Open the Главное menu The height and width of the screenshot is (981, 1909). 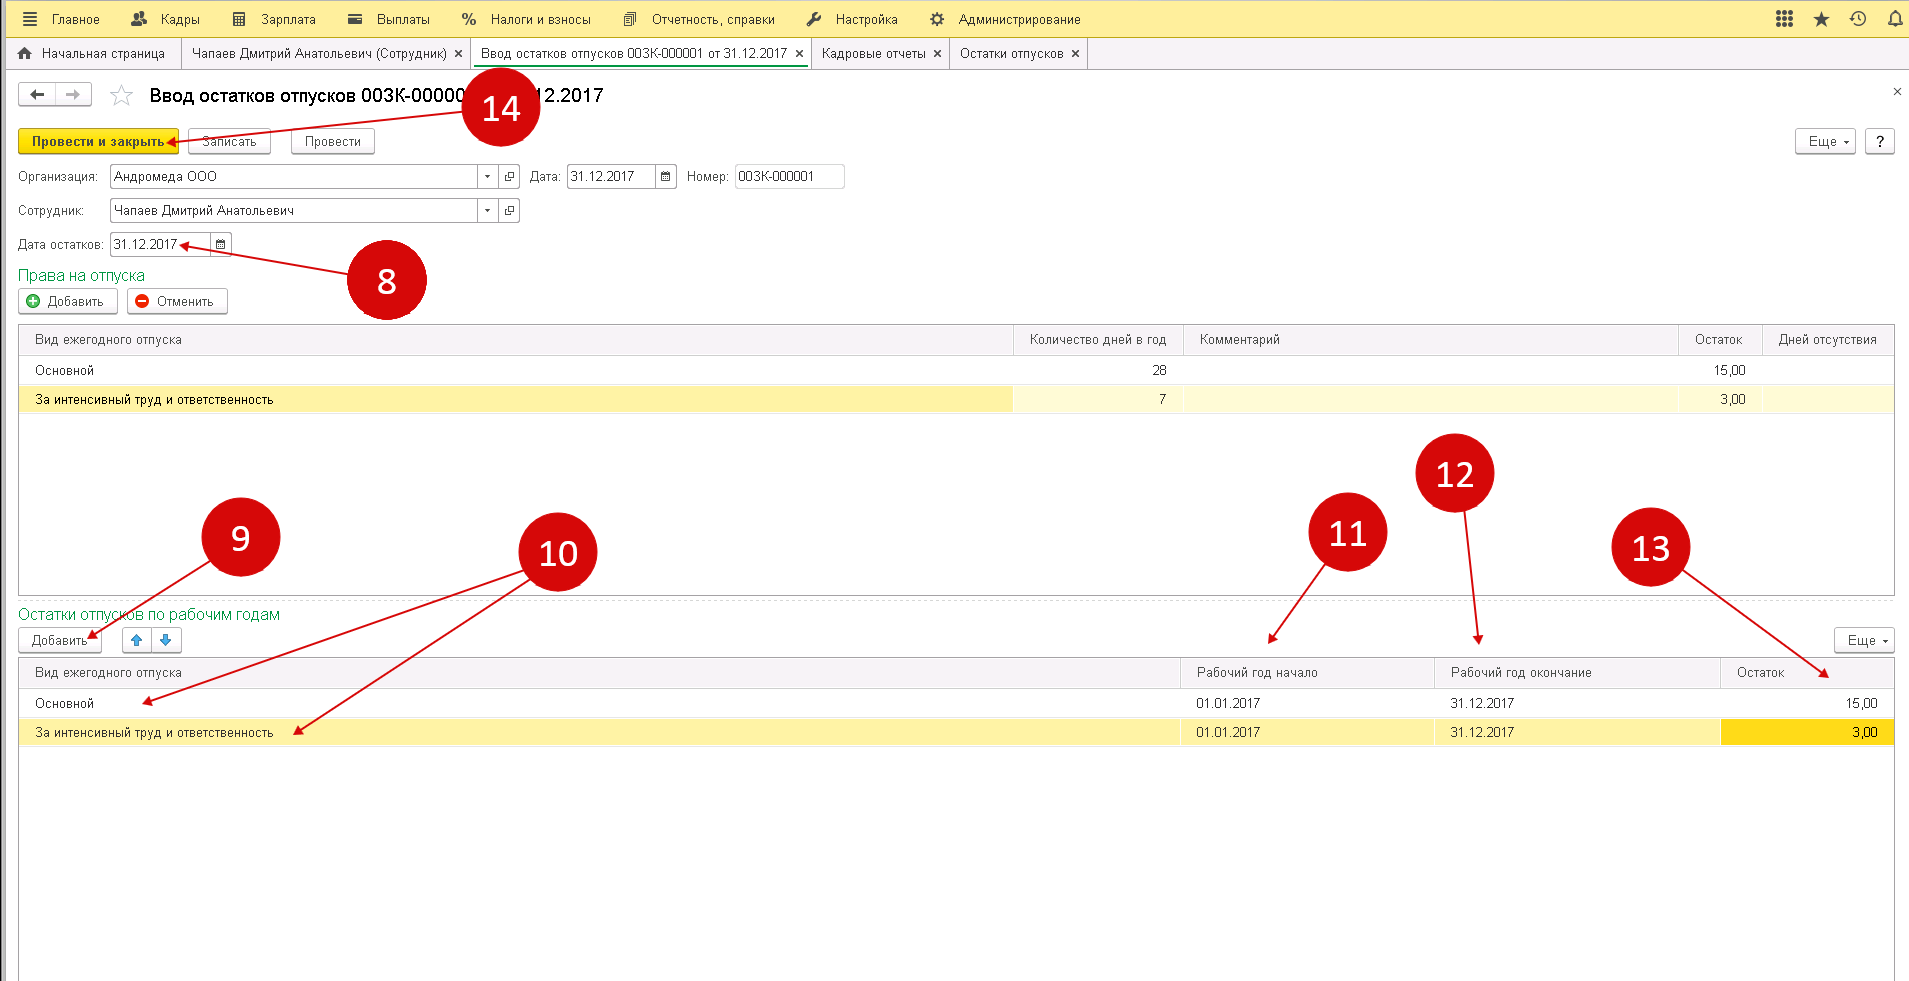click(x=76, y=19)
